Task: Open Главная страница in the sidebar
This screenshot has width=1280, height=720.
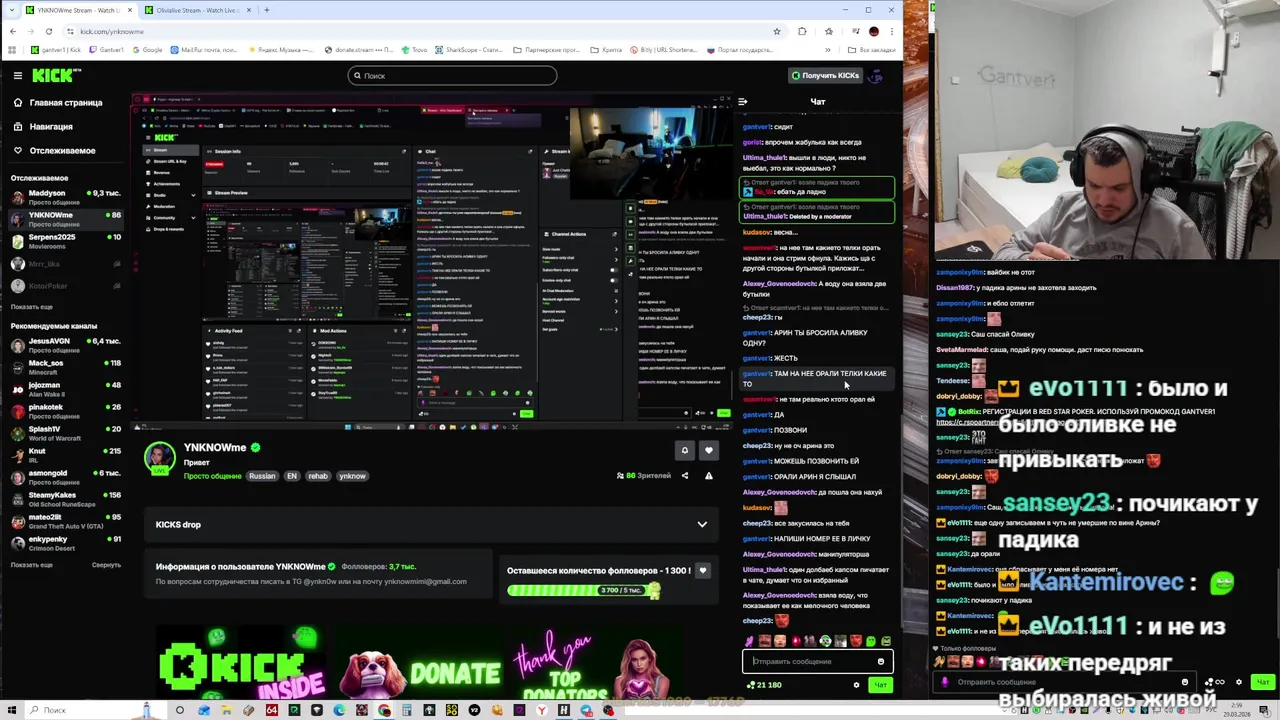Action: pos(58,102)
